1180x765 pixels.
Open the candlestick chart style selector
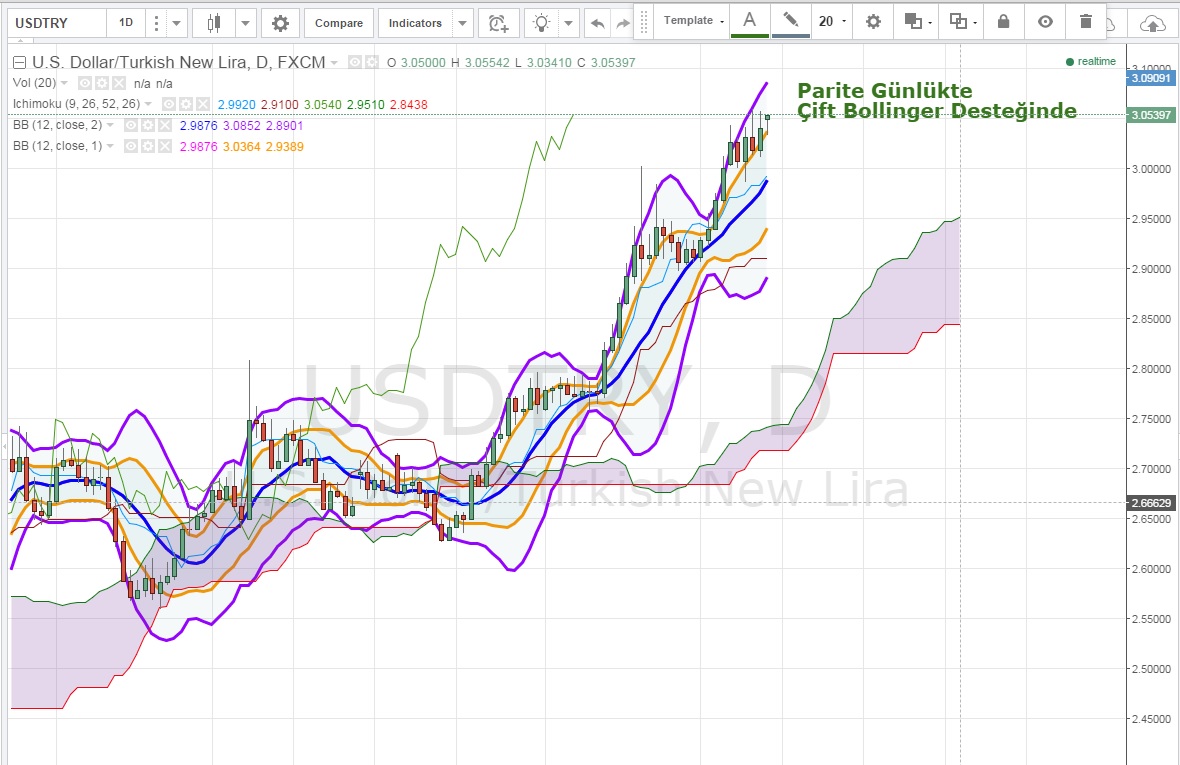pos(212,23)
